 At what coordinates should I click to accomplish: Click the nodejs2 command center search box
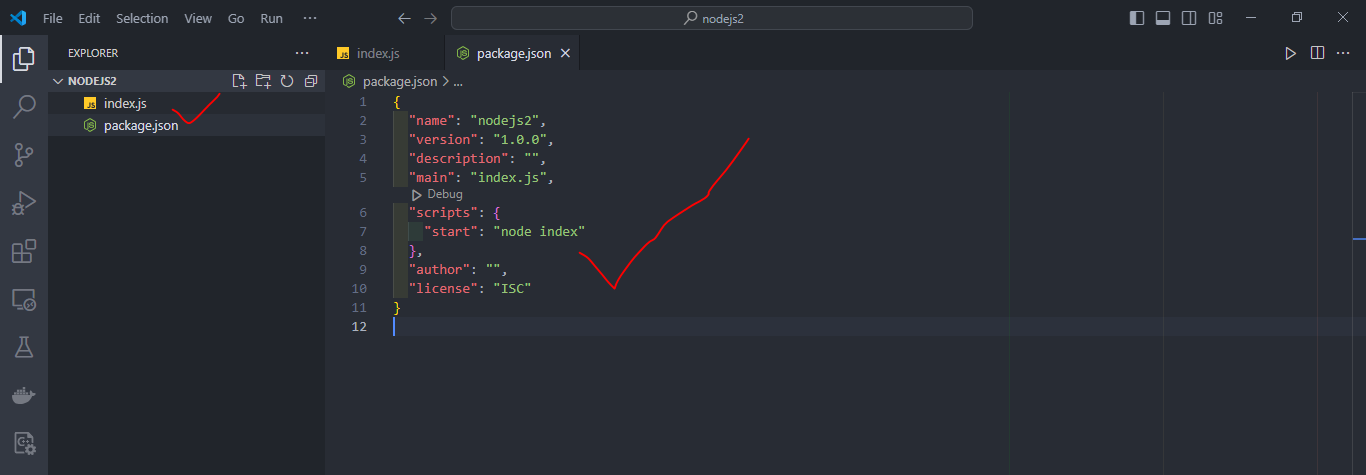[711, 18]
